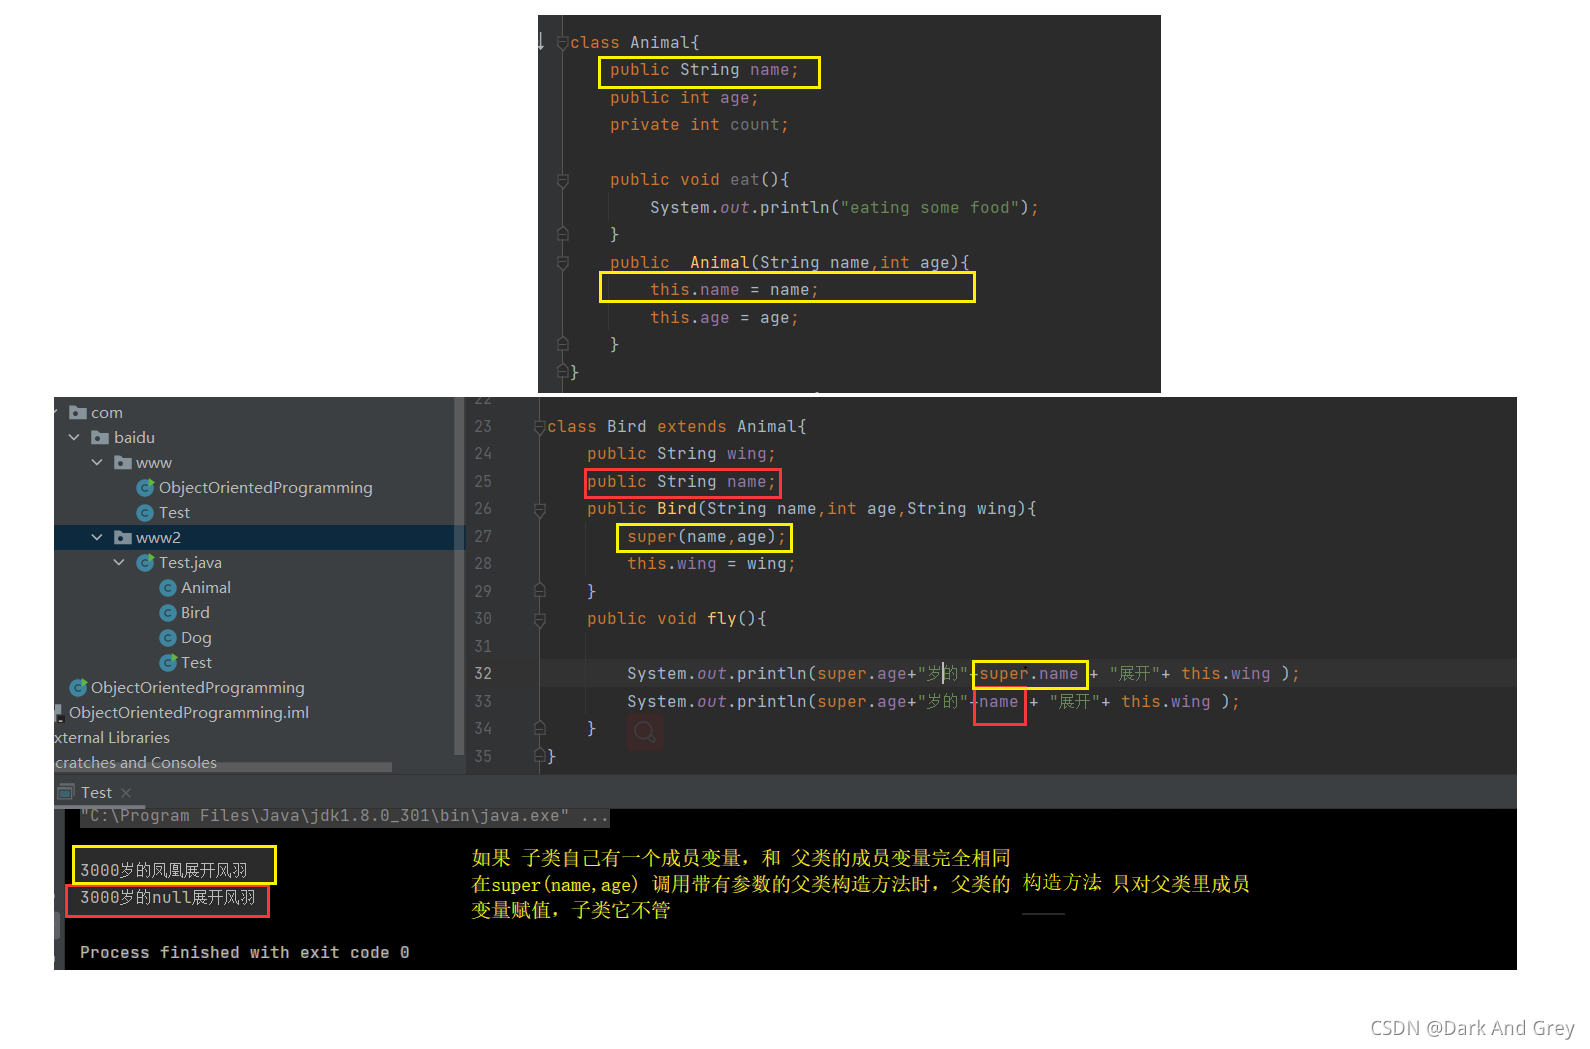Click the Animal class icon
The image size is (1590, 1049).
(x=168, y=588)
